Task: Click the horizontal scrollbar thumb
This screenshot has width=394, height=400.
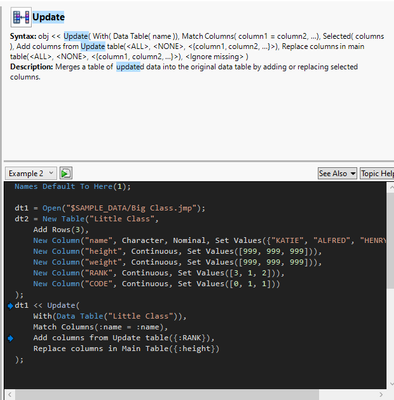Action: pos(167,395)
